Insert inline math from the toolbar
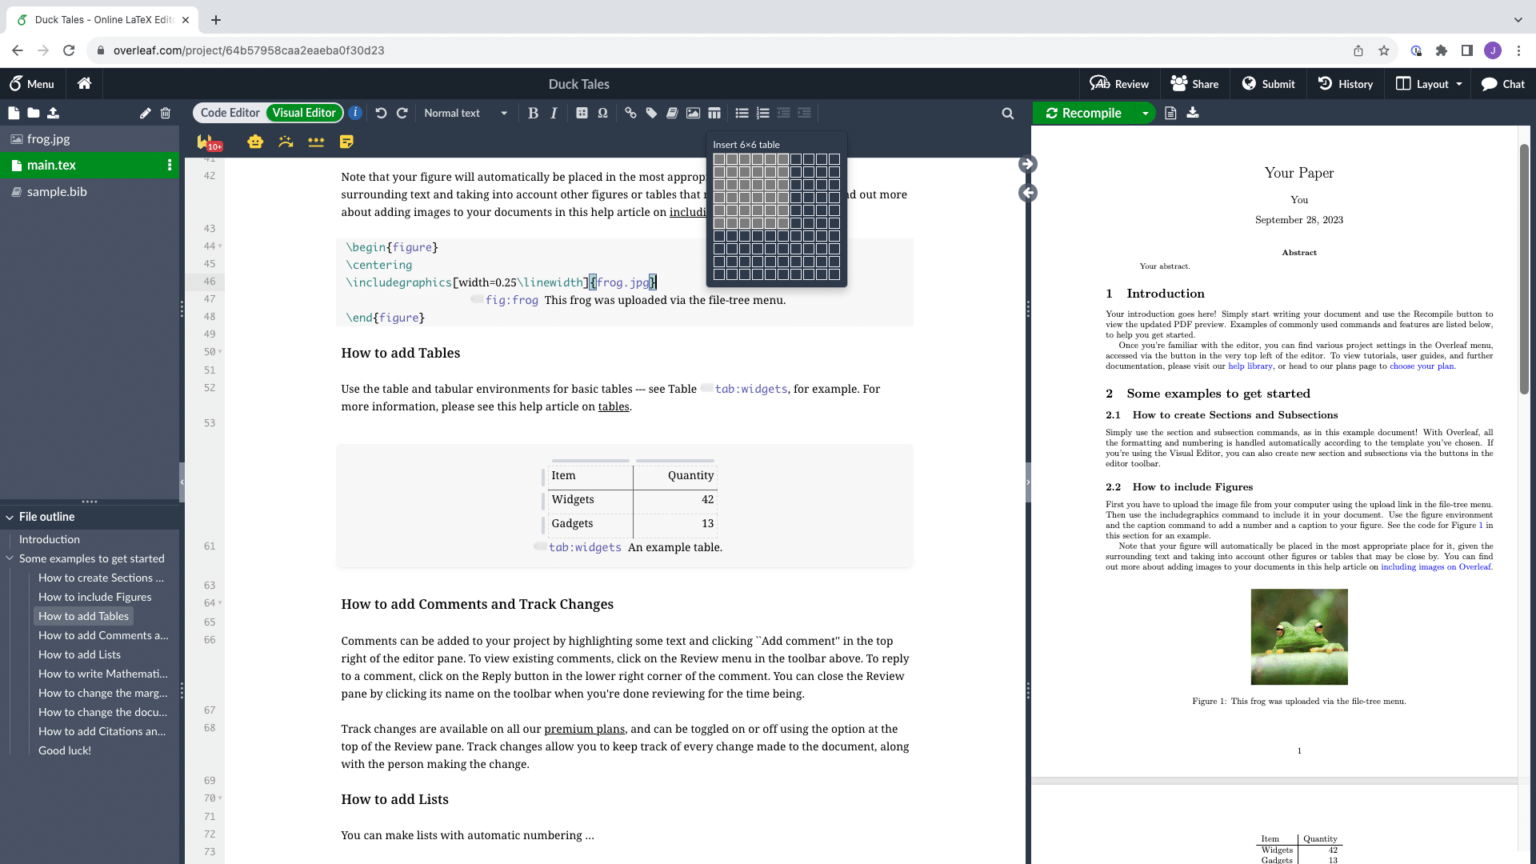Screen dimensions: 1536x864 pos(581,113)
